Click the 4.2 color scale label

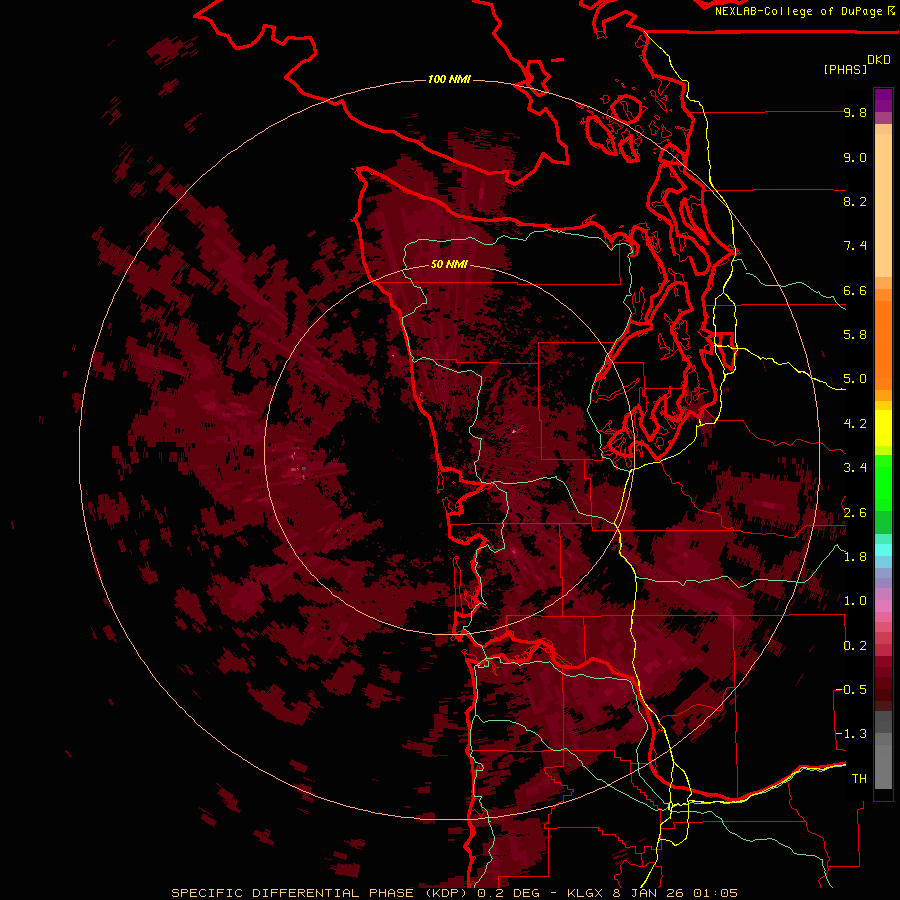pos(855,424)
